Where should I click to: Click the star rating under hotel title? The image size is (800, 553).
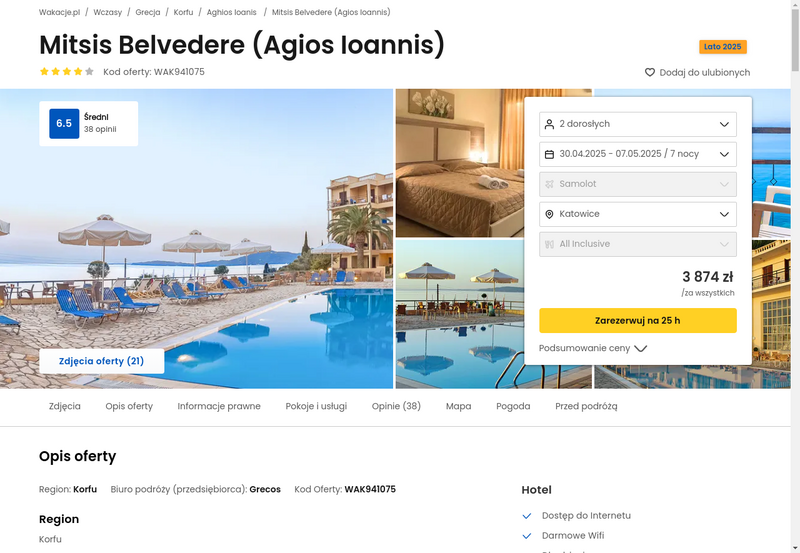pyautogui.click(x=67, y=71)
